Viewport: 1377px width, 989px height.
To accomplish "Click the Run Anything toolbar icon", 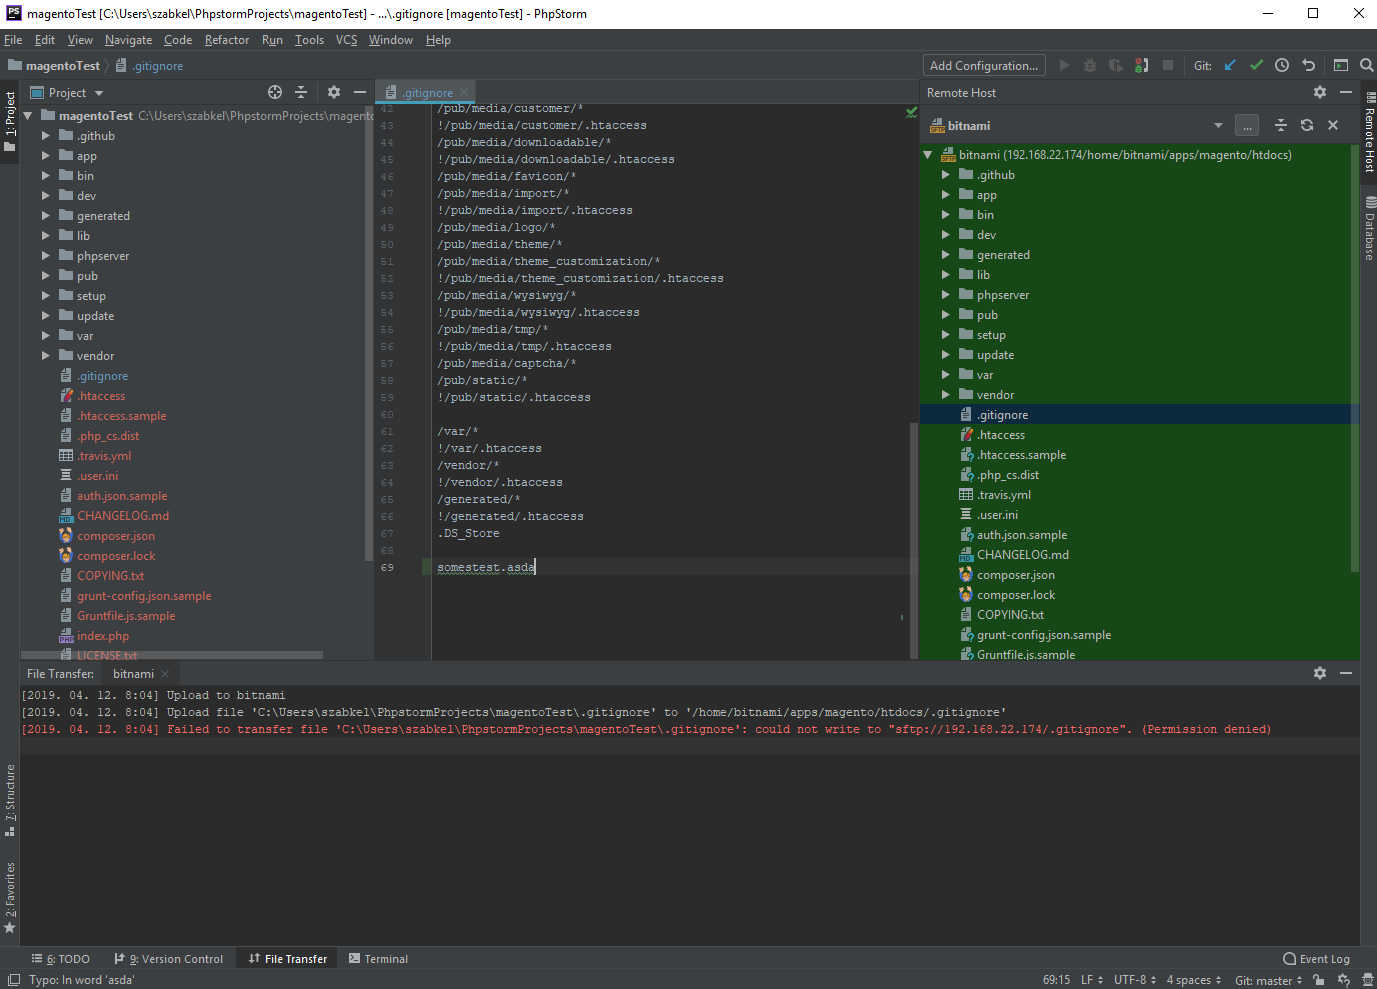I will tap(1341, 65).
